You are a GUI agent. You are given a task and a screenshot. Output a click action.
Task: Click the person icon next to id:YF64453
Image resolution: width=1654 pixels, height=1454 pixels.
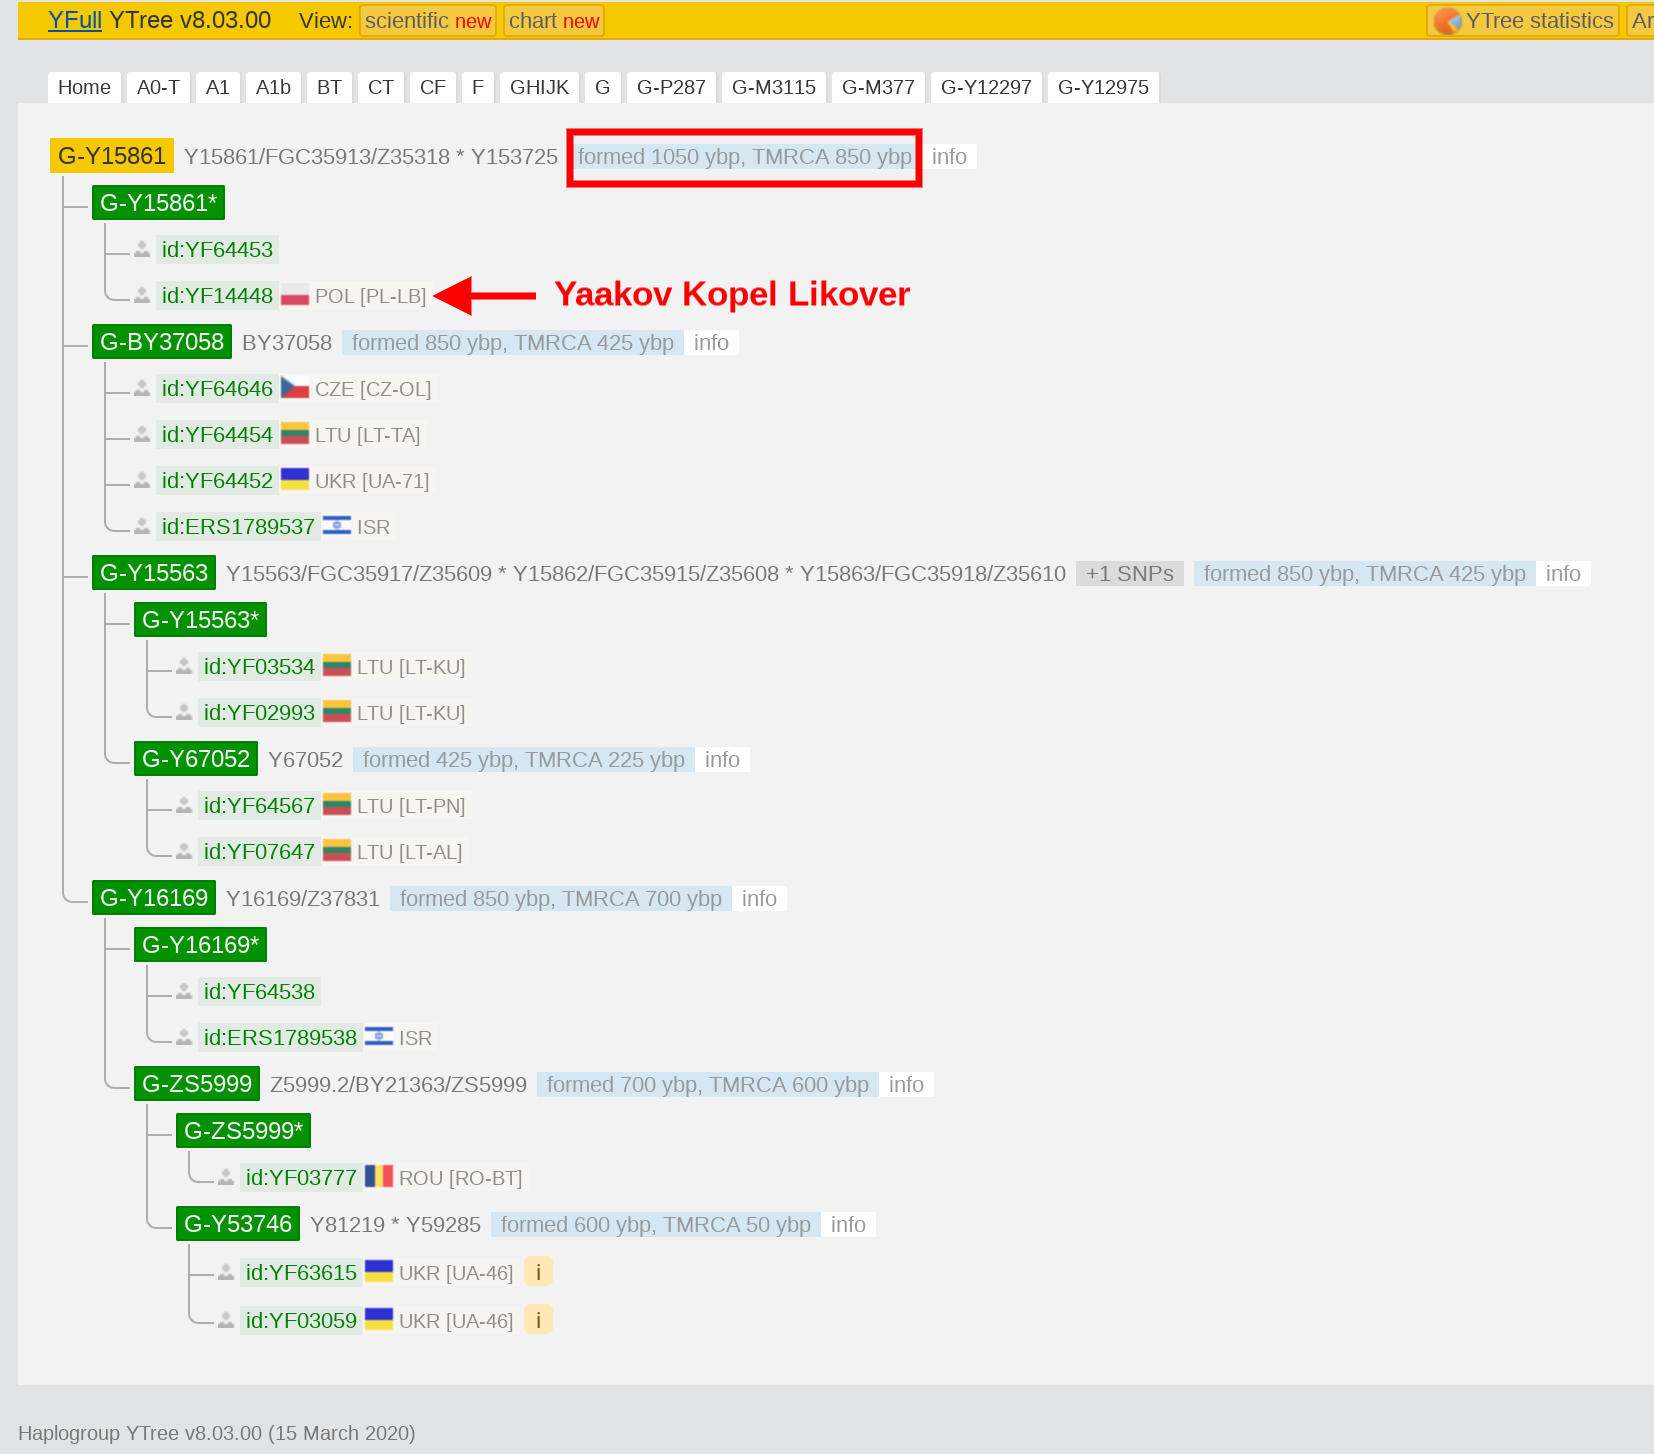[x=142, y=250]
